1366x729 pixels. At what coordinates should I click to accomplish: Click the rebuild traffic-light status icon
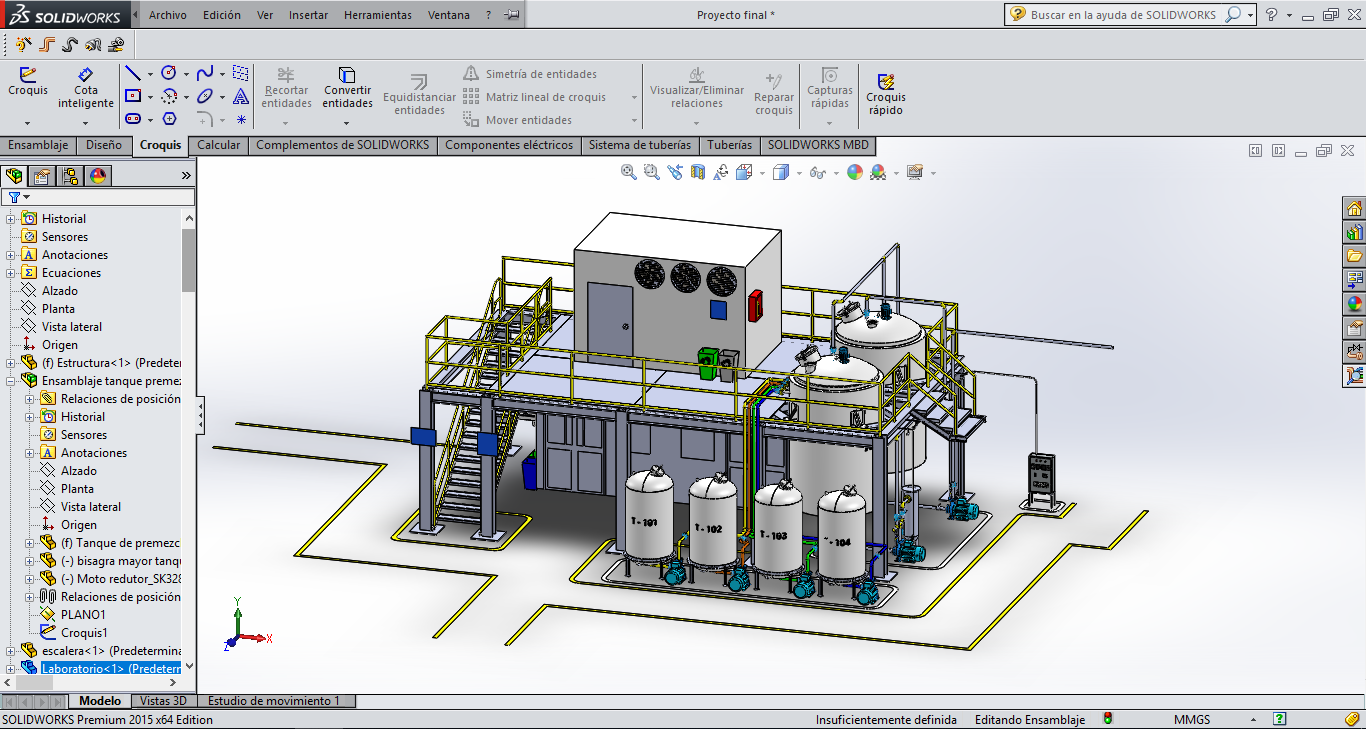[1107, 719]
